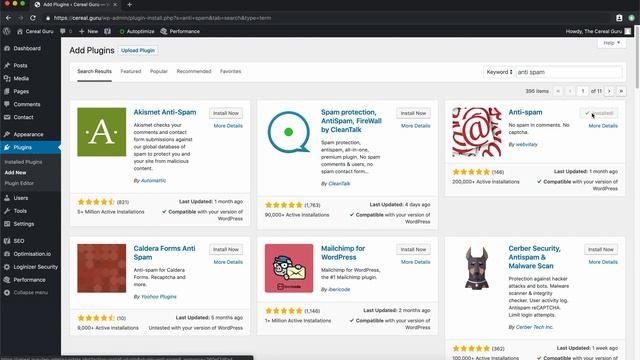Click the Yoast SEO icon in the admin bar
The height and width of the screenshot is (360, 640).
pos(107,31)
